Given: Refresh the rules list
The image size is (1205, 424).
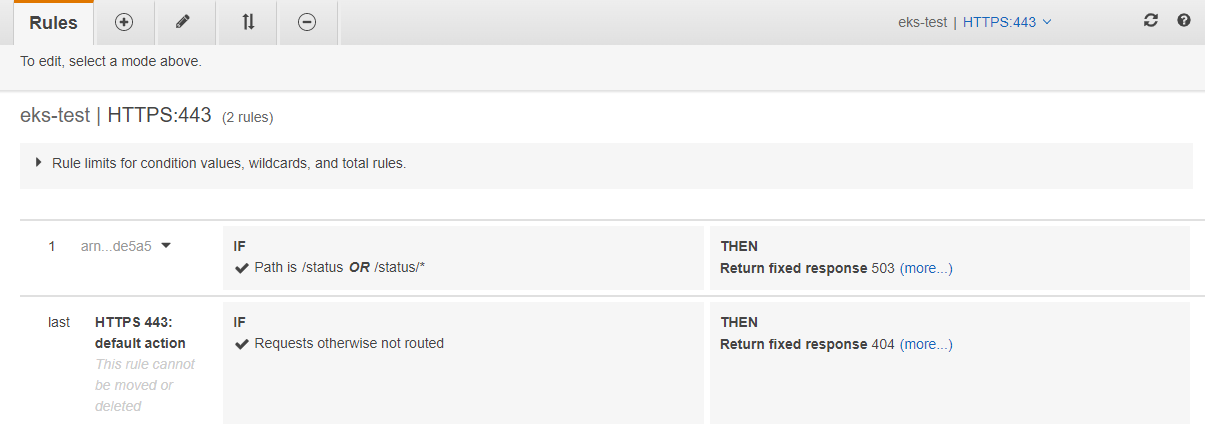Looking at the screenshot, I should coord(1151,20).
